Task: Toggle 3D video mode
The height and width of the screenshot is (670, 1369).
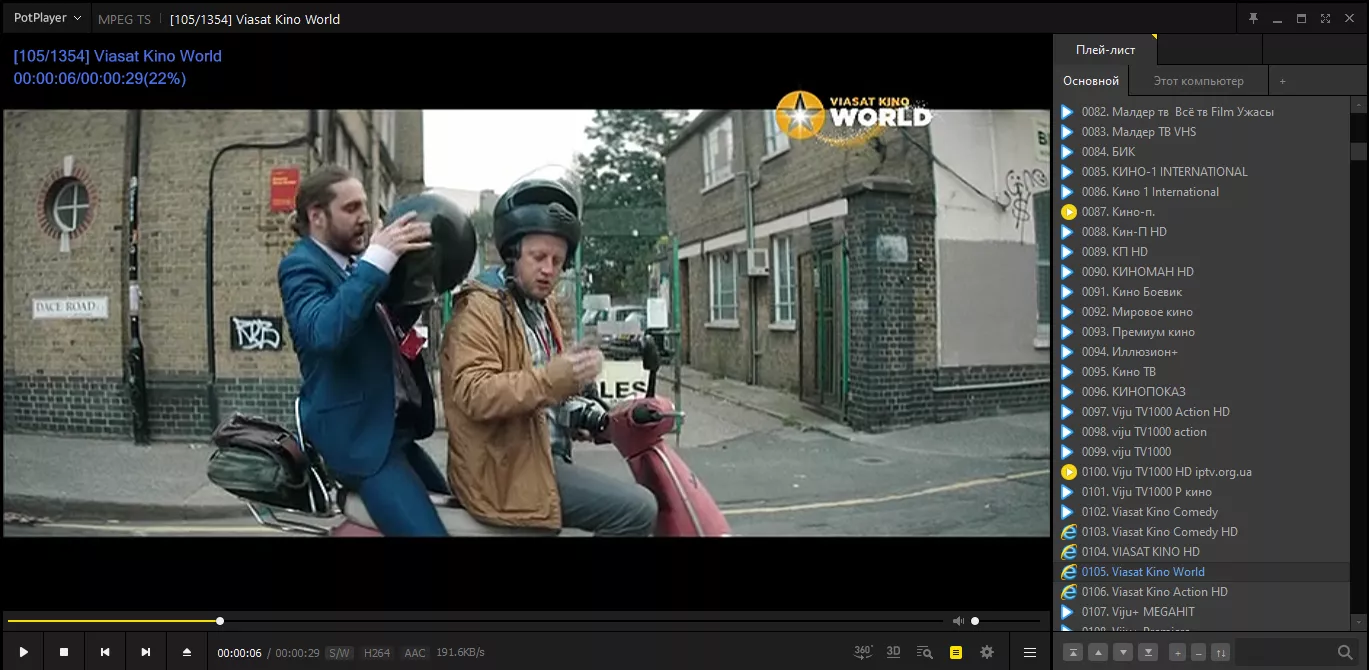Action: pyautogui.click(x=894, y=652)
